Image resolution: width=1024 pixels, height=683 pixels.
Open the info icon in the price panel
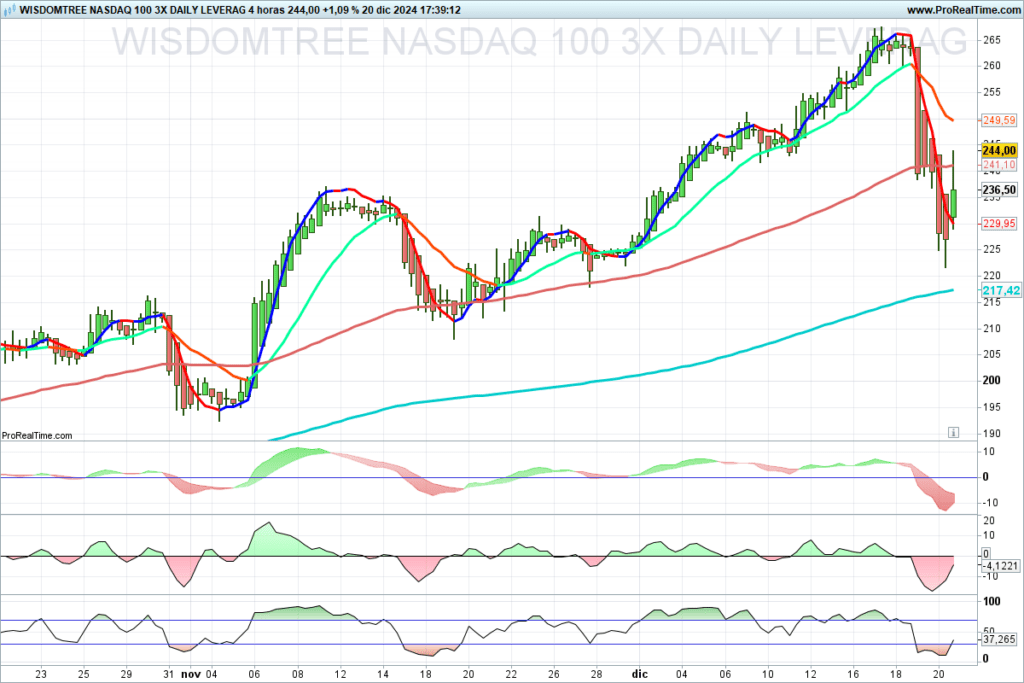click(953, 432)
